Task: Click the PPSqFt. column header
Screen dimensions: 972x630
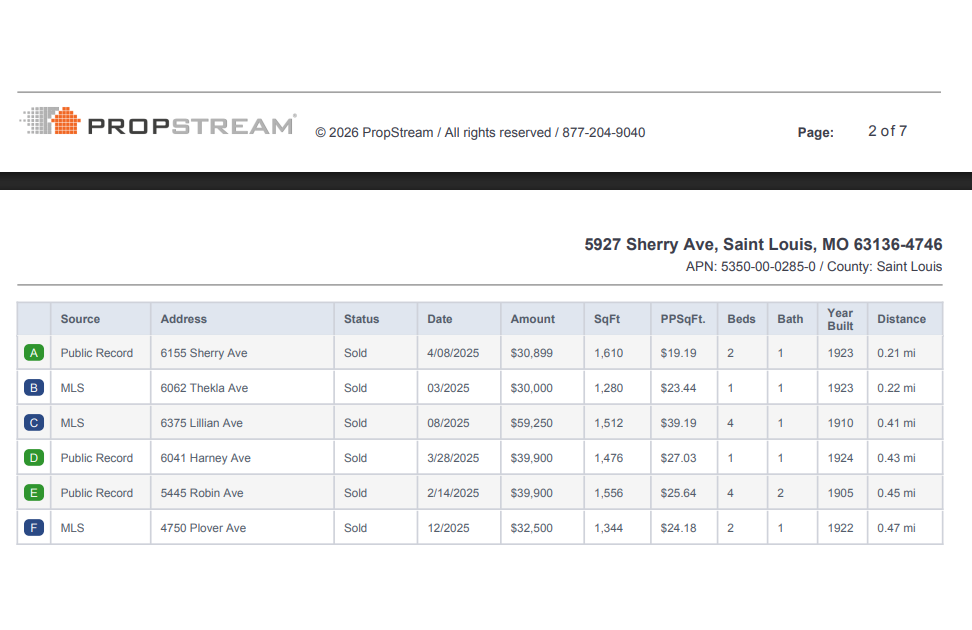Action: point(683,319)
